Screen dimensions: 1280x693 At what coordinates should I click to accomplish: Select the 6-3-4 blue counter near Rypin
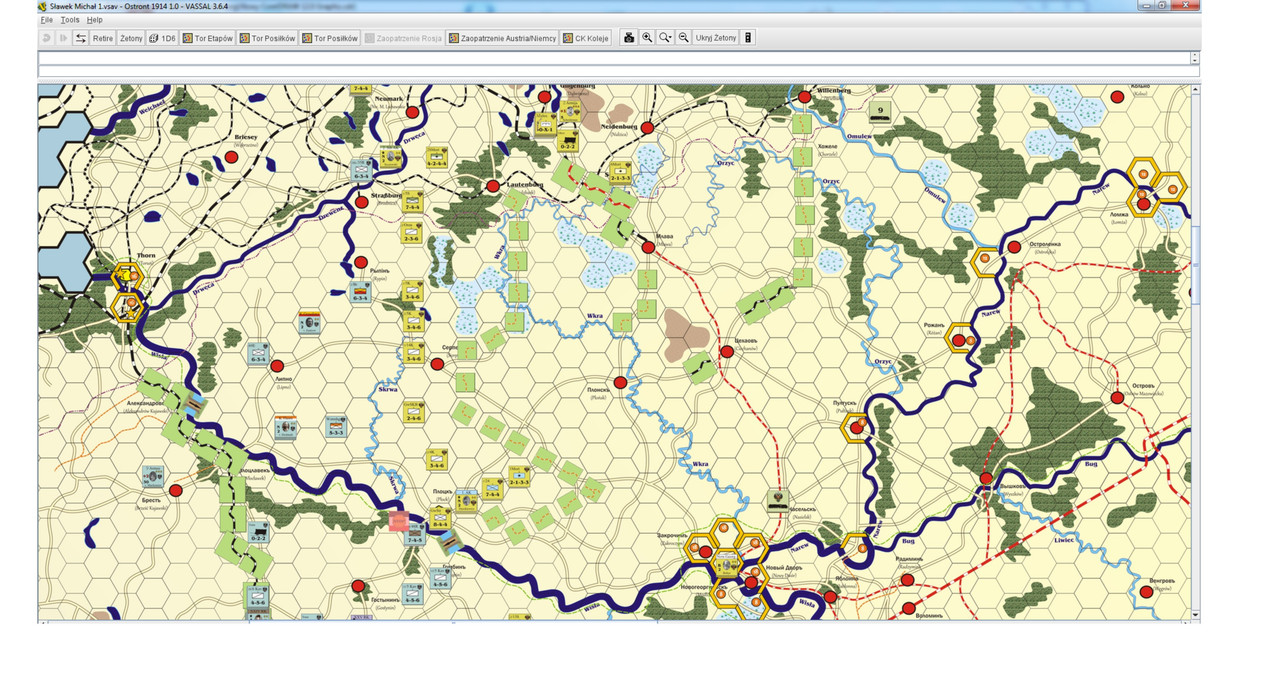tap(361, 293)
